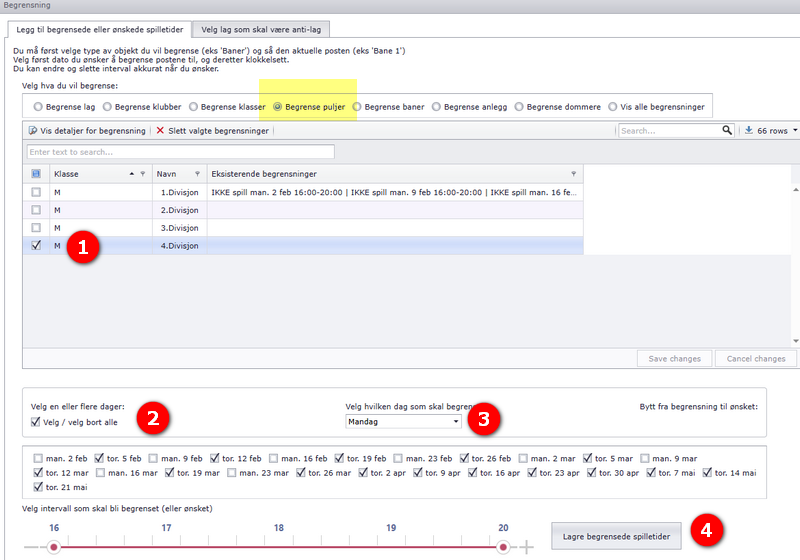Click the slider end handle at 20
Screen dimensions: 800x560
coord(503,547)
